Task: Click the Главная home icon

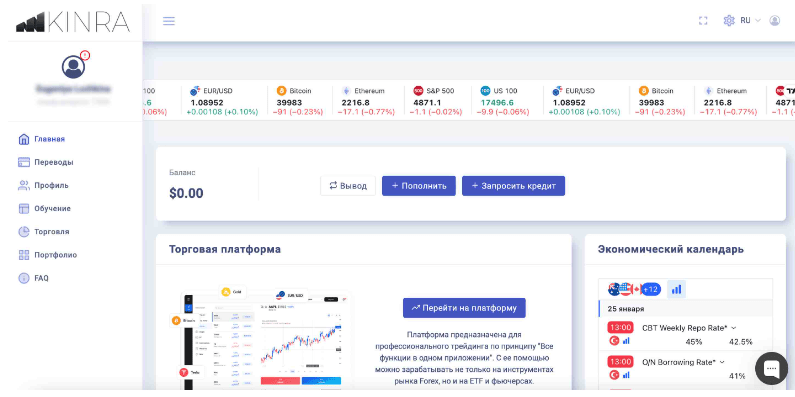Action: point(24,139)
